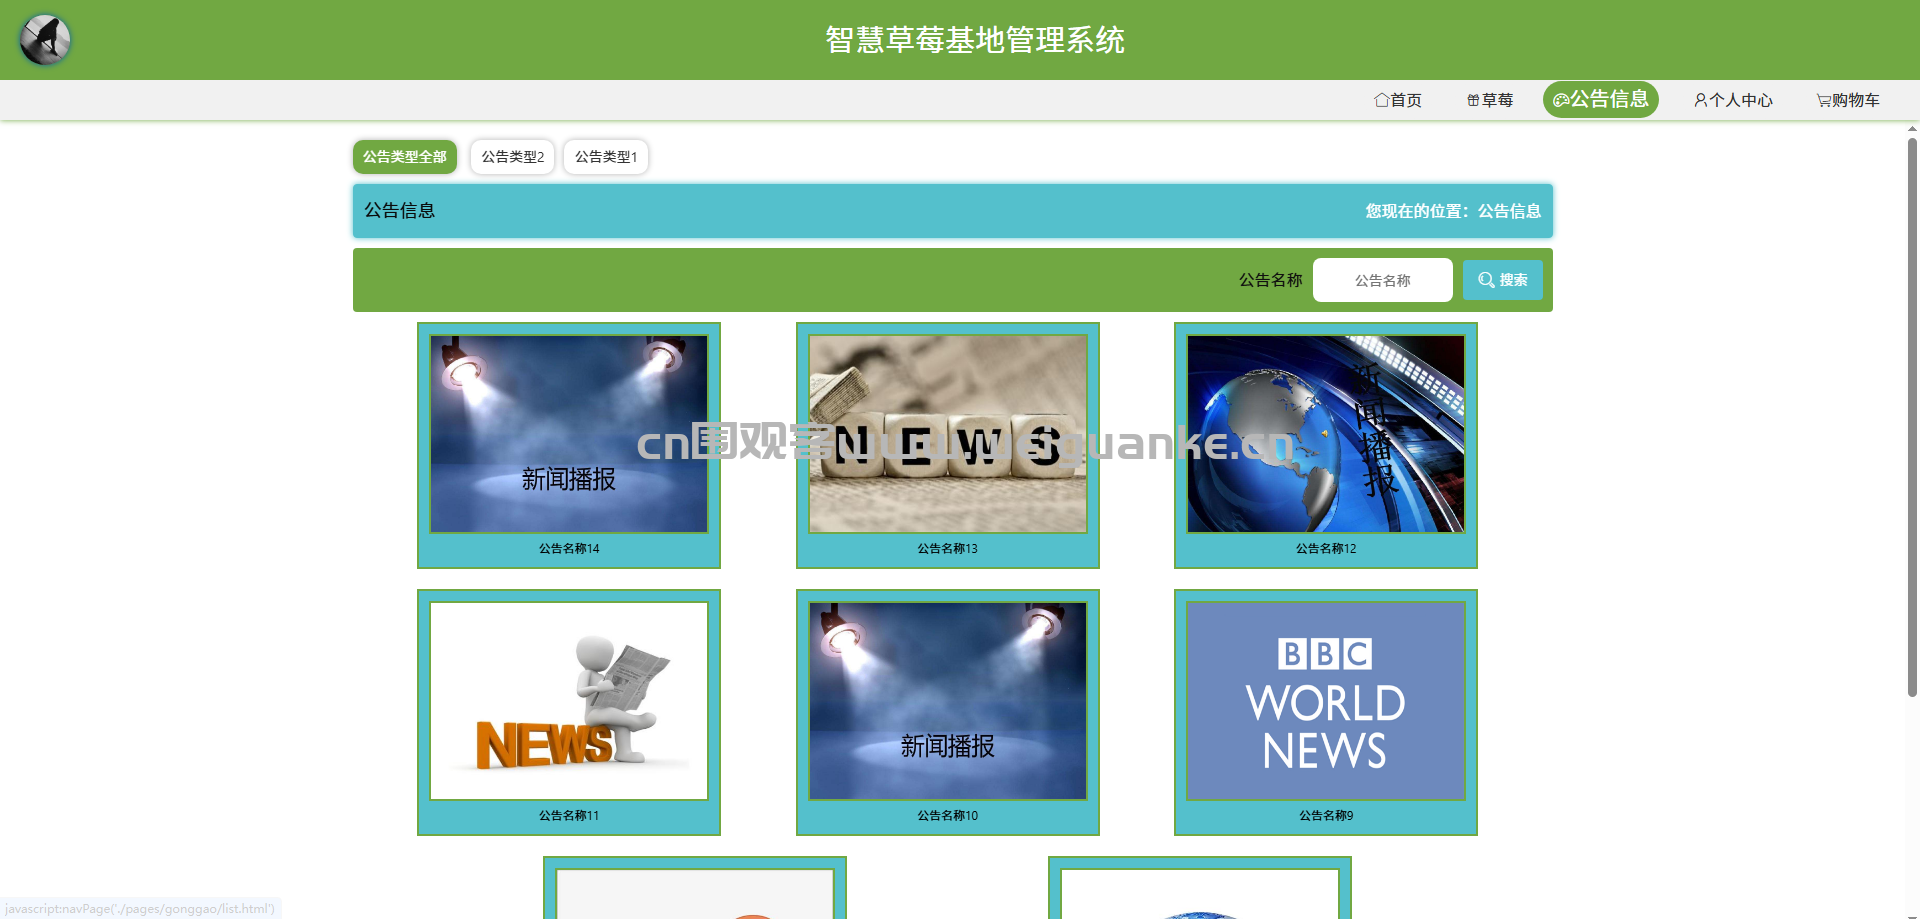Click the 公告名称9 caption text
The width and height of the screenshot is (1920, 919).
pyautogui.click(x=1326, y=816)
